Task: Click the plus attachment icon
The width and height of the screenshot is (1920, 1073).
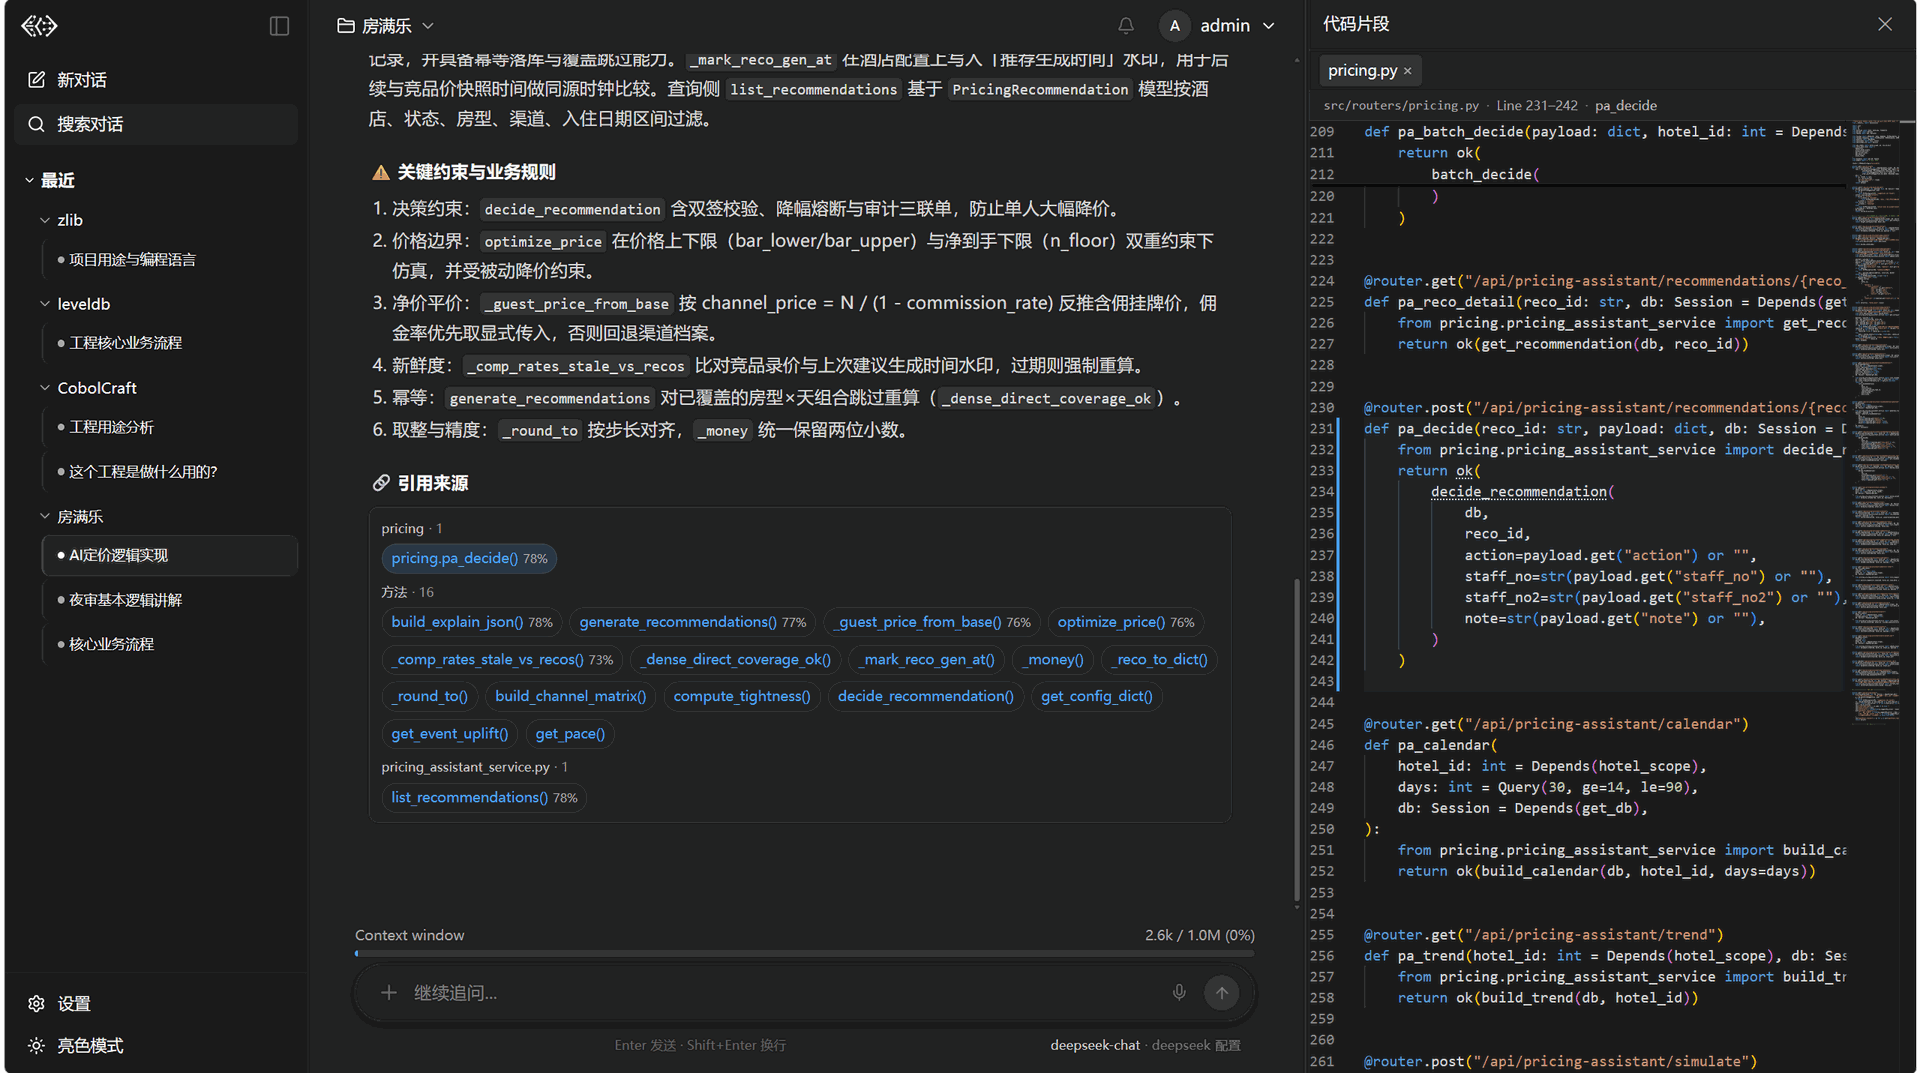Action: point(388,993)
